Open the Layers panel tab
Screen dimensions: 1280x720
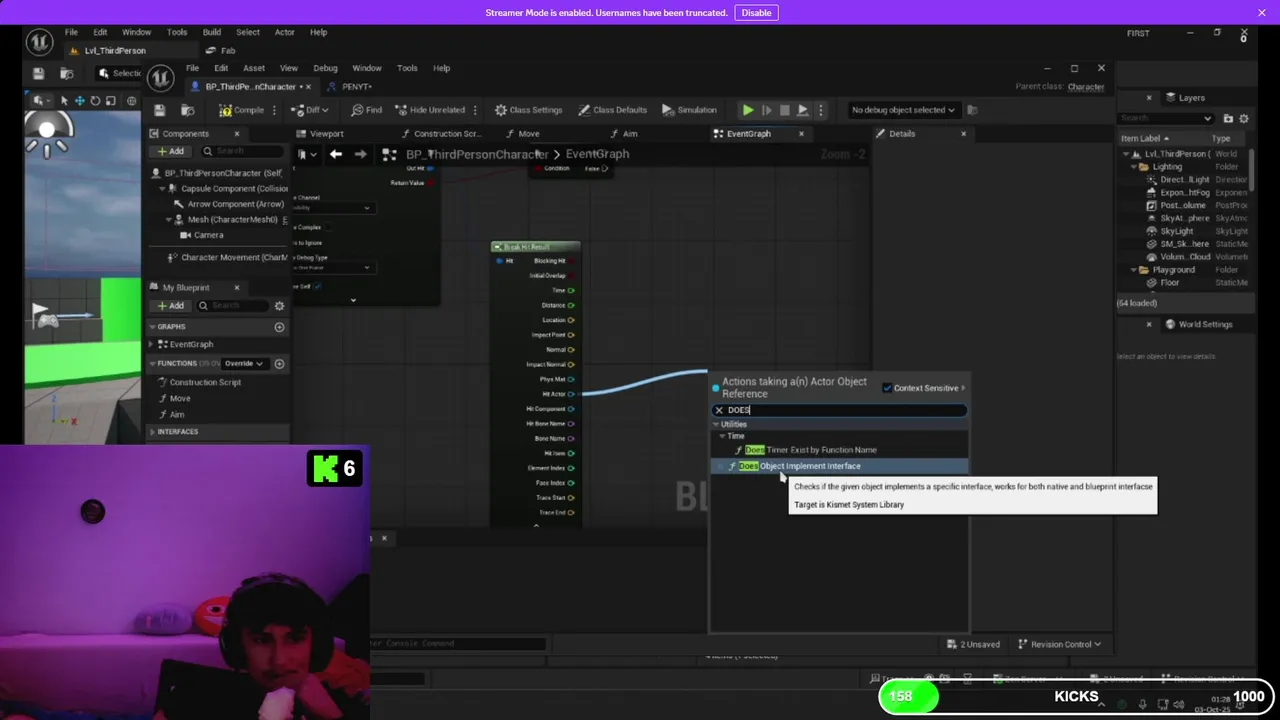pyautogui.click(x=1191, y=98)
